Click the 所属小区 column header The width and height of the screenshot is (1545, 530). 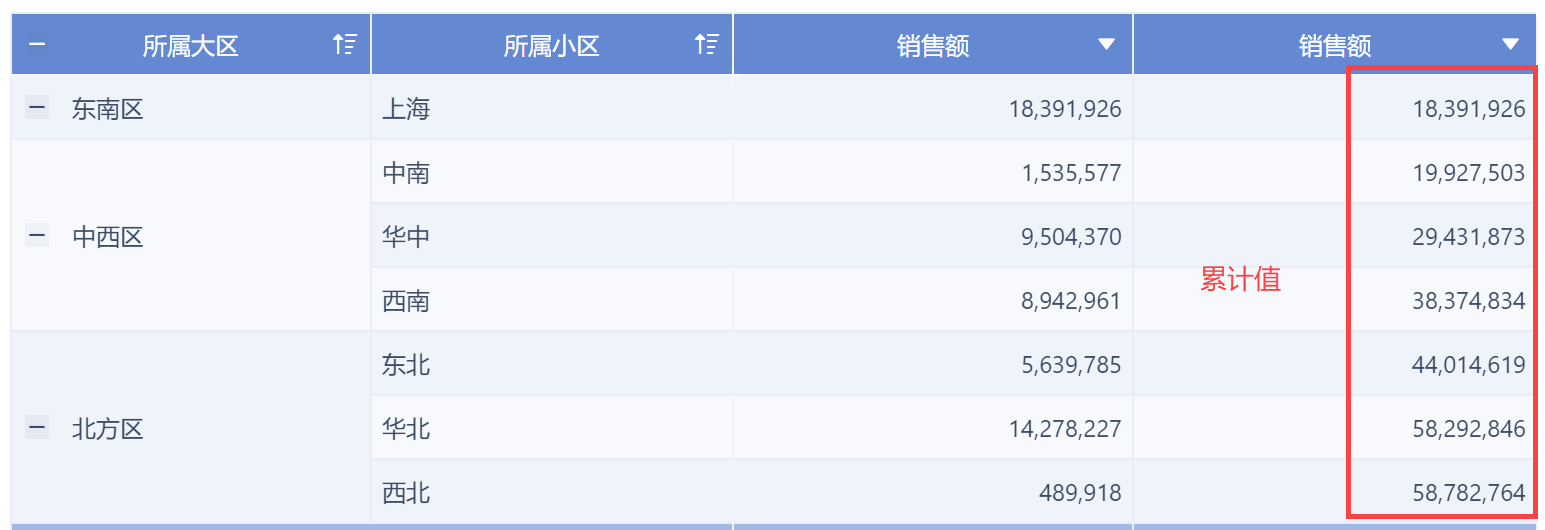coord(551,45)
